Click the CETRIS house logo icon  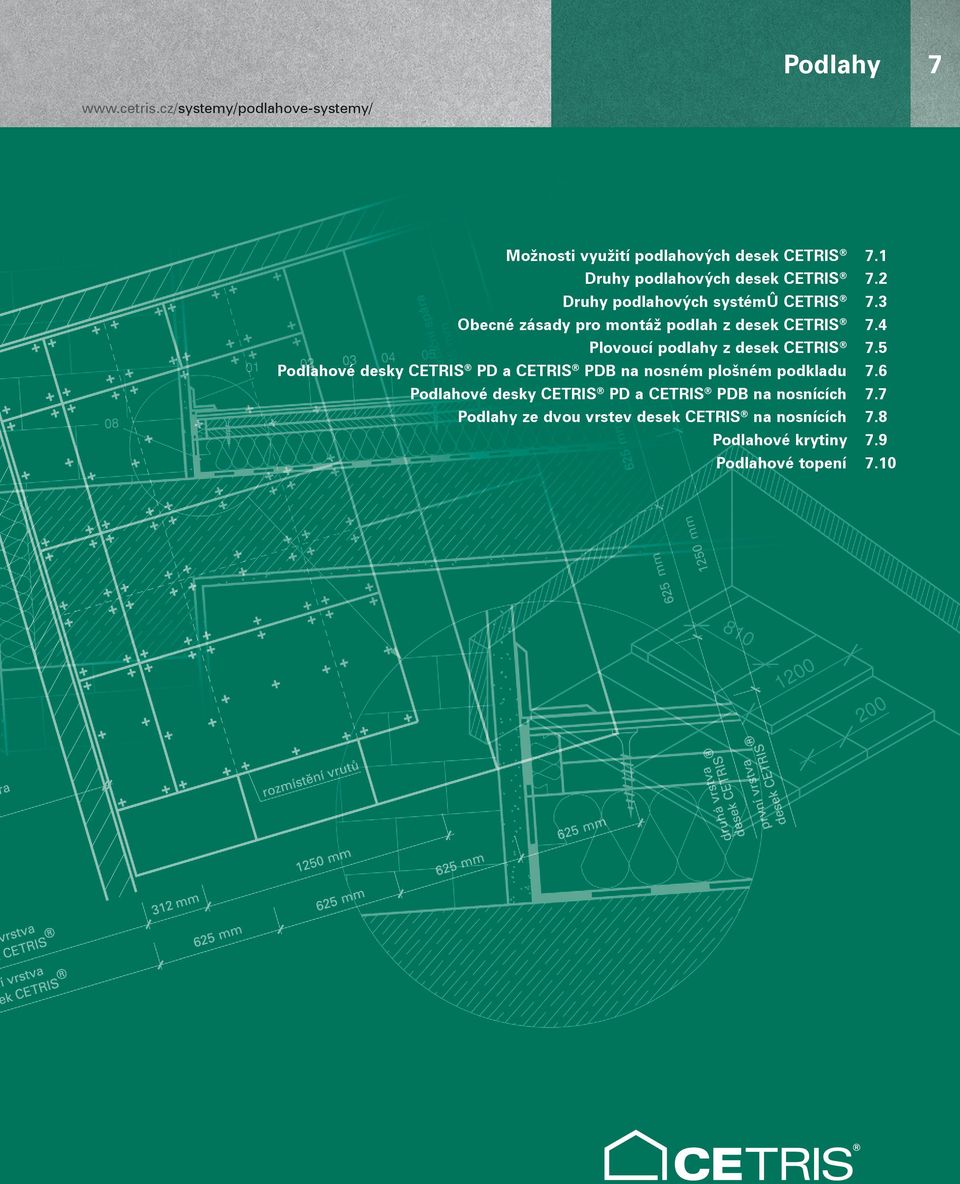[635, 1155]
